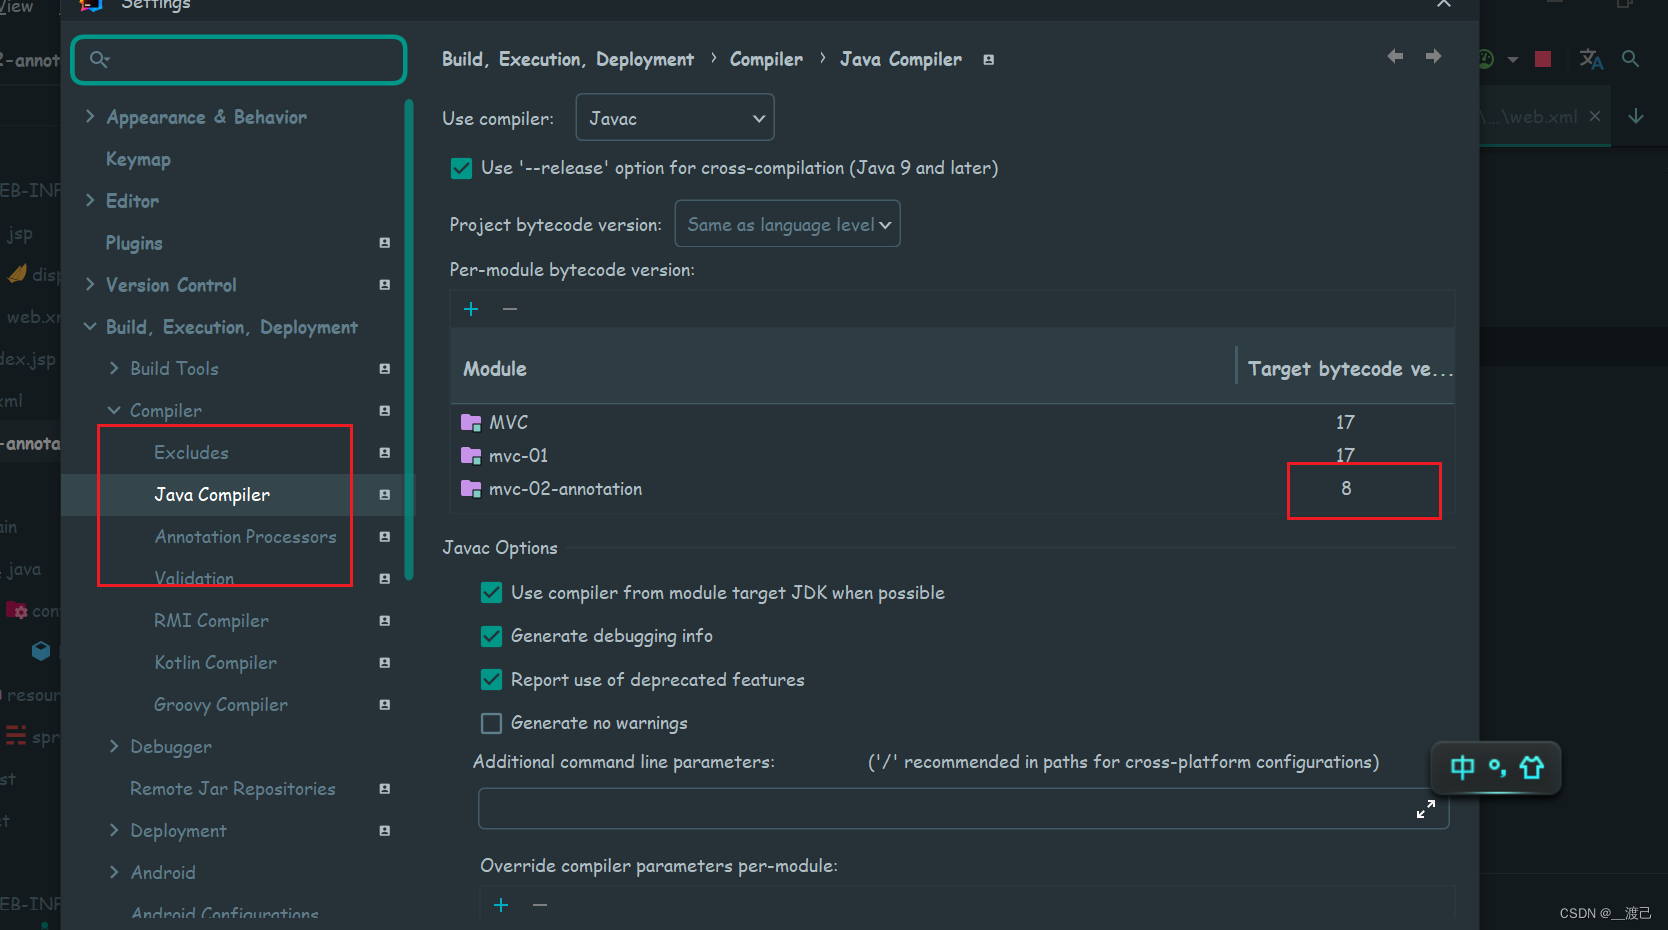Uncheck Report use of deprecated features
The height and width of the screenshot is (930, 1668).
click(491, 680)
